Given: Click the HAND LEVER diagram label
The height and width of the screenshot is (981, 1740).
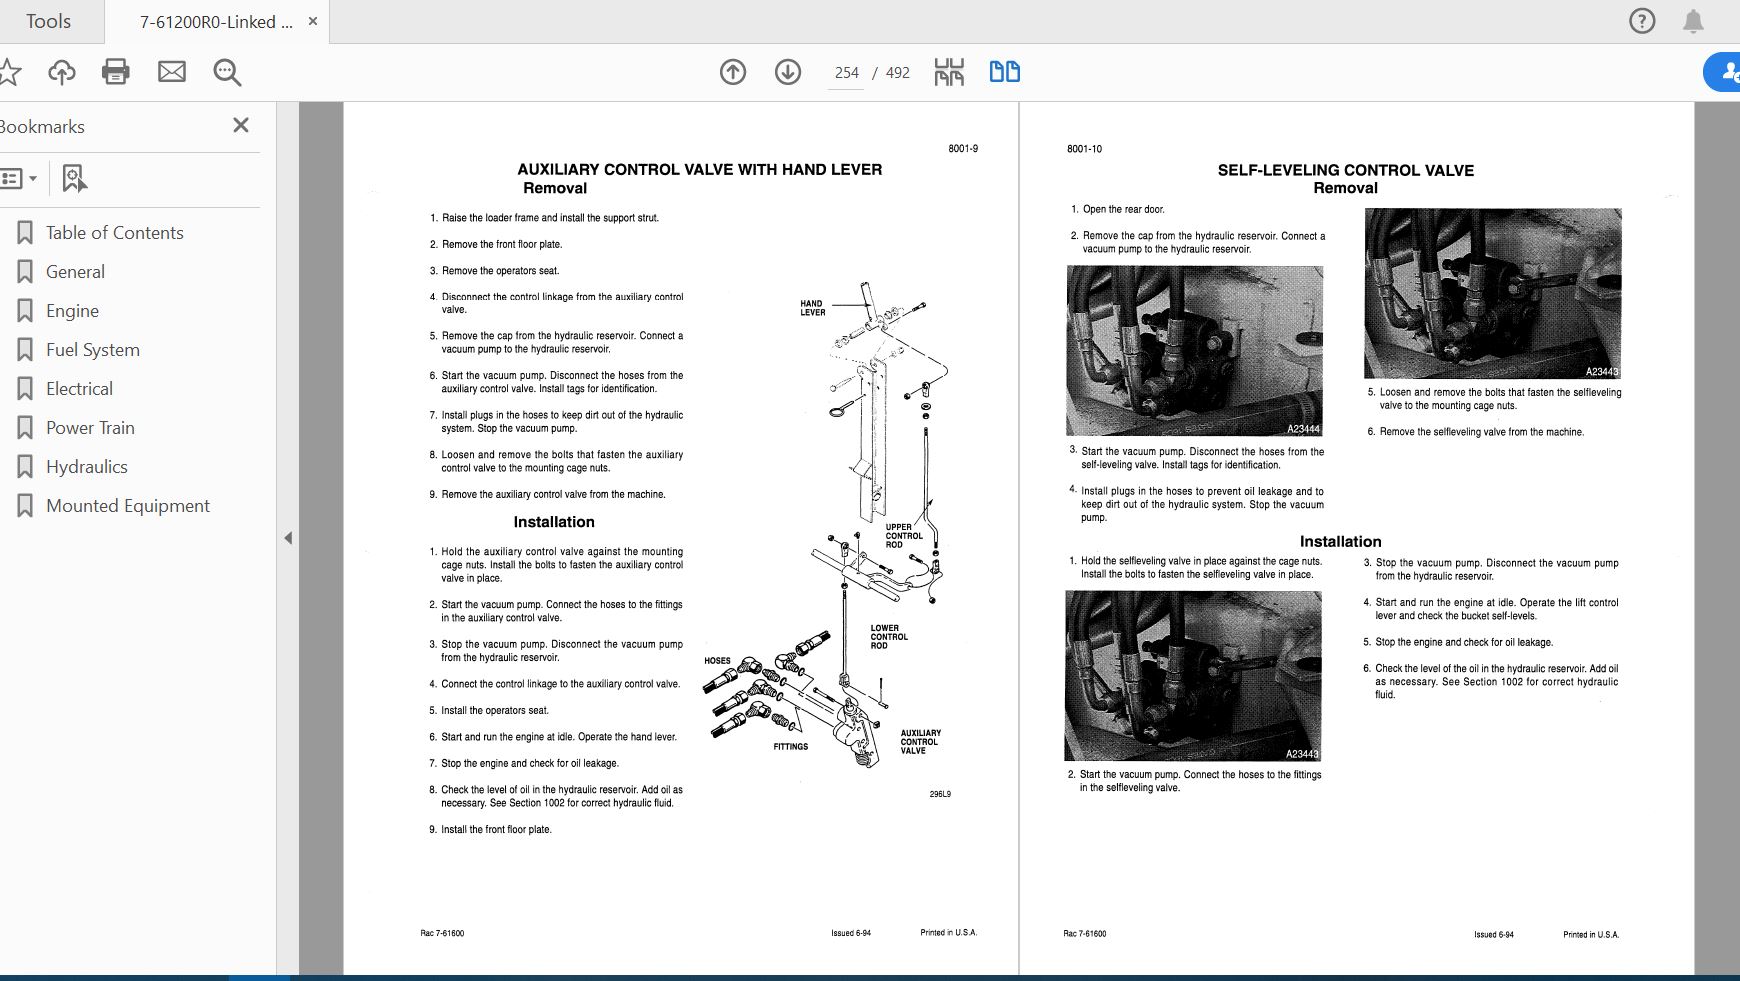Looking at the screenshot, I should pos(812,308).
